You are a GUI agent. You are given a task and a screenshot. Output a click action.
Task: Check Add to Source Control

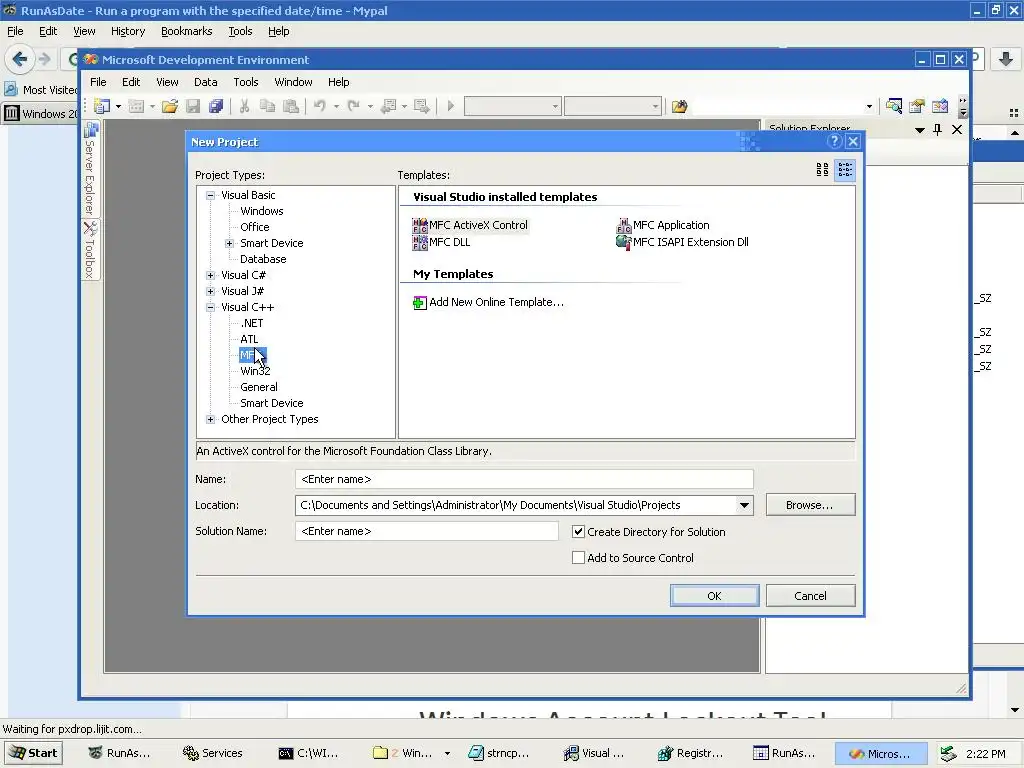point(578,558)
